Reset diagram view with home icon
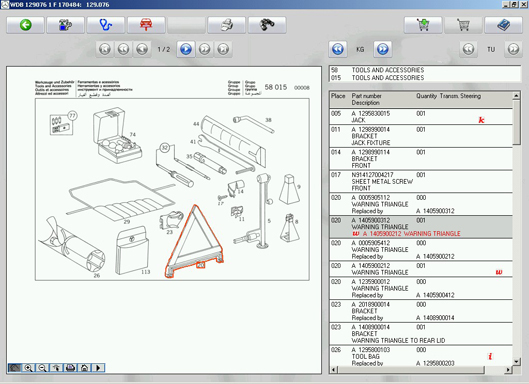This screenshot has height=384, width=529. click(x=84, y=367)
